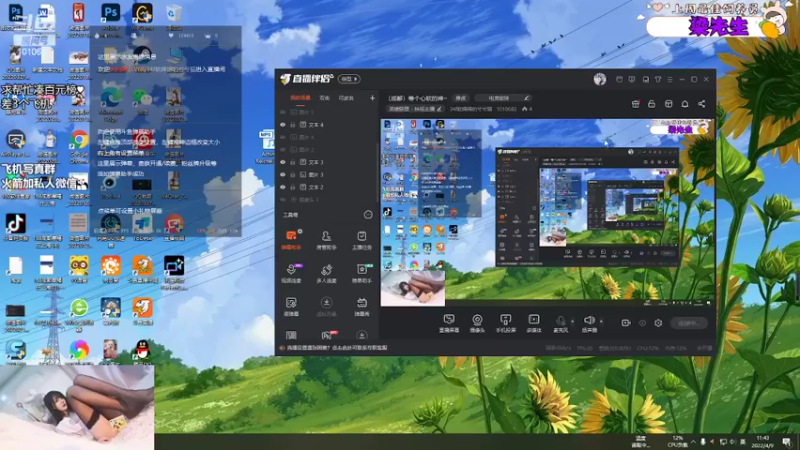
Task: Open the picture-gear tool in toolbox
Action: pyautogui.click(x=291, y=307)
